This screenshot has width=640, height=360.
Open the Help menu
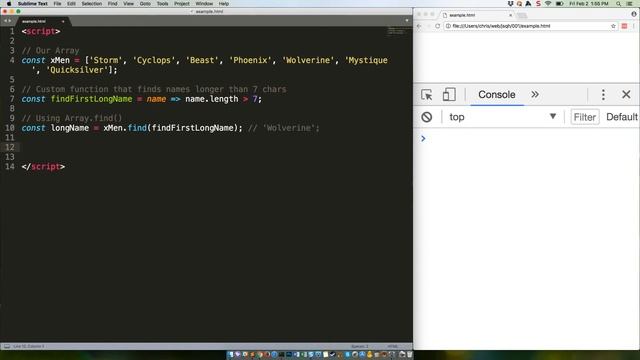tap(224, 4)
